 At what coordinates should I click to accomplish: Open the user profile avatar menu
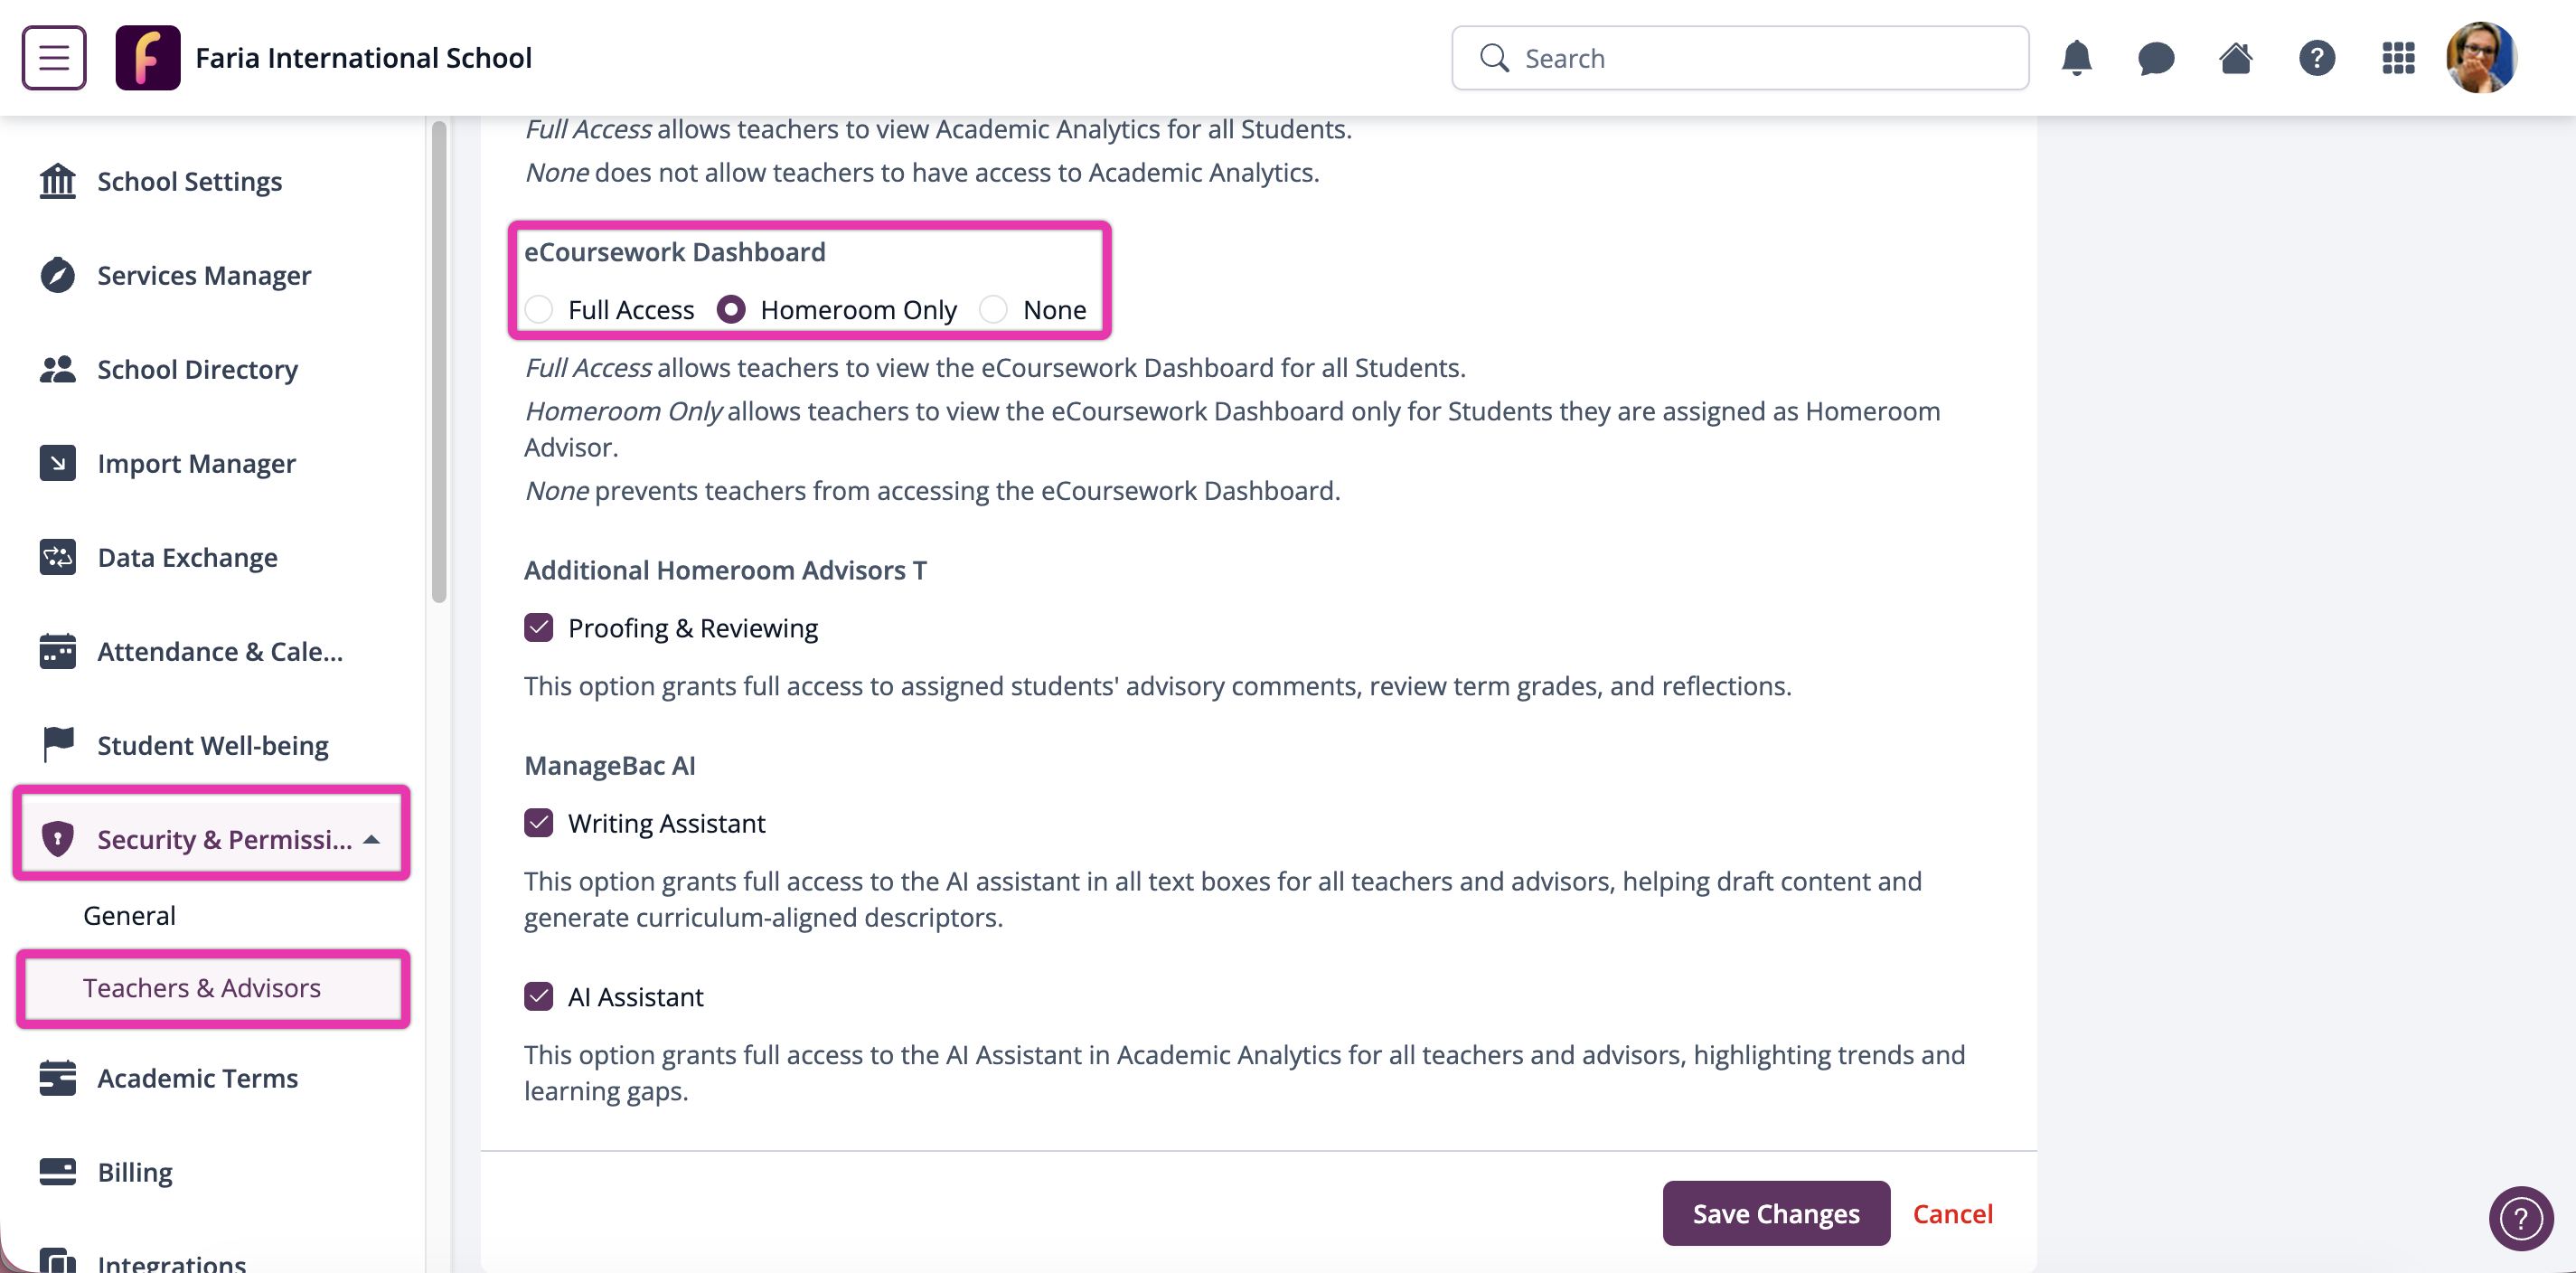click(2481, 58)
